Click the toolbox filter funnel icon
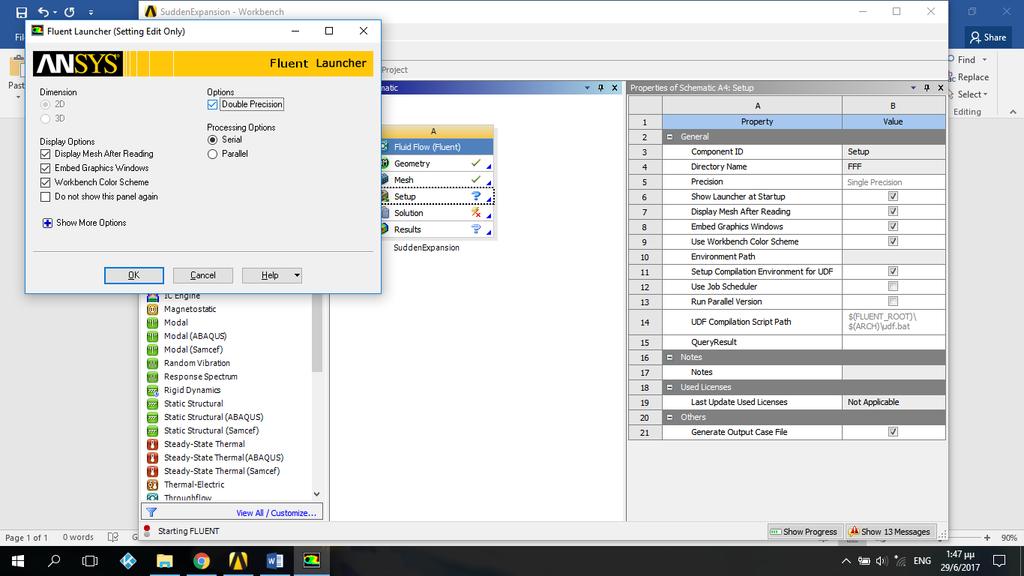The height and width of the screenshot is (576, 1024). point(151,513)
